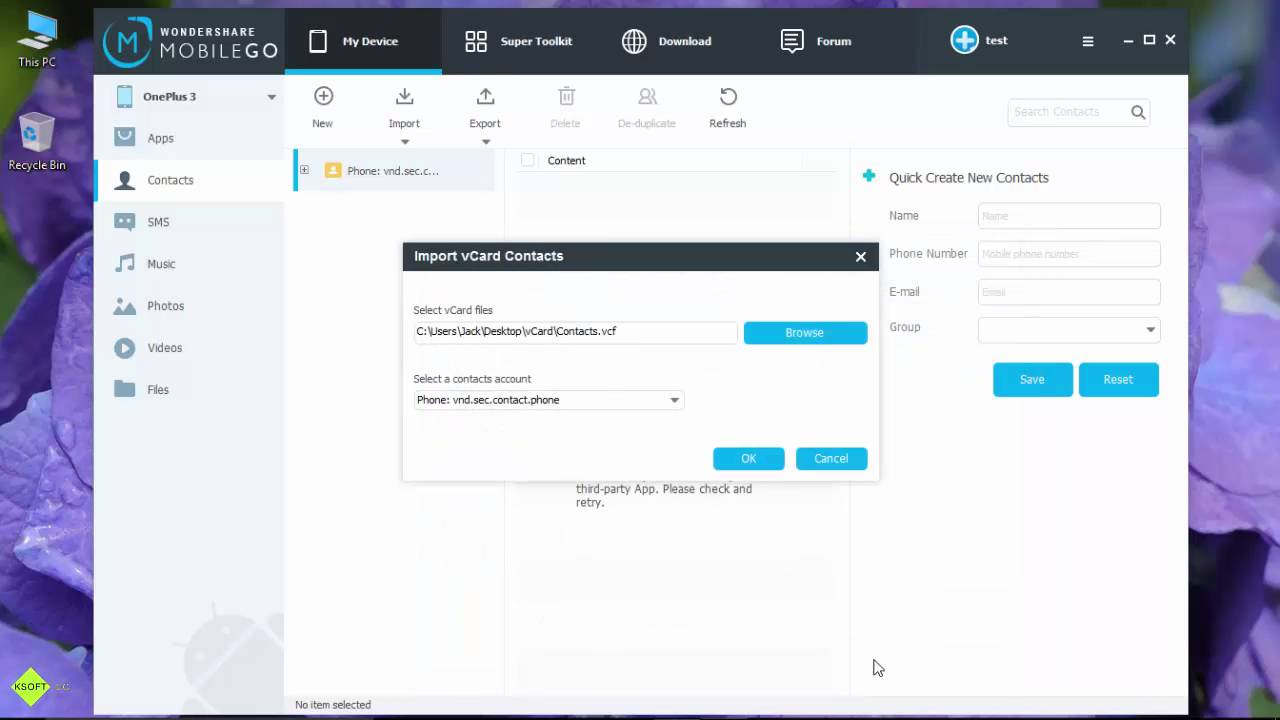Open Files in the sidebar
The height and width of the screenshot is (720, 1280).
[x=189, y=390]
